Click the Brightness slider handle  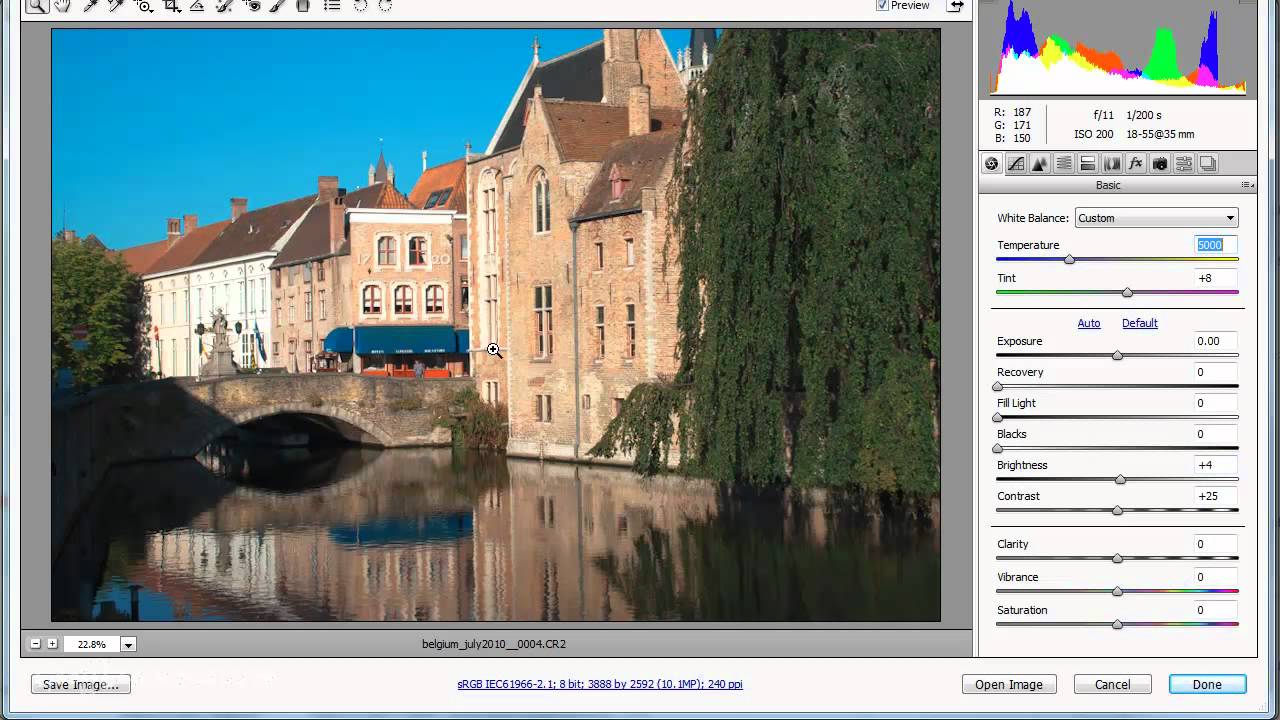pyautogui.click(x=1120, y=480)
